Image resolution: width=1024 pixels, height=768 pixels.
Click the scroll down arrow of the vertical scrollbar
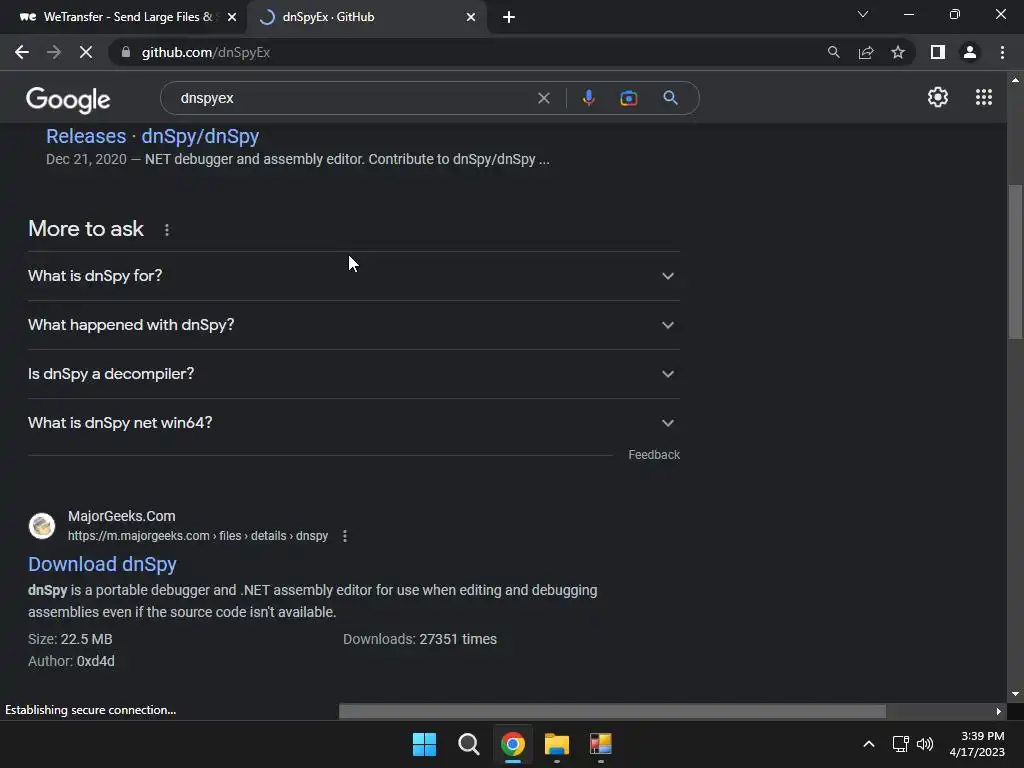(1016, 694)
